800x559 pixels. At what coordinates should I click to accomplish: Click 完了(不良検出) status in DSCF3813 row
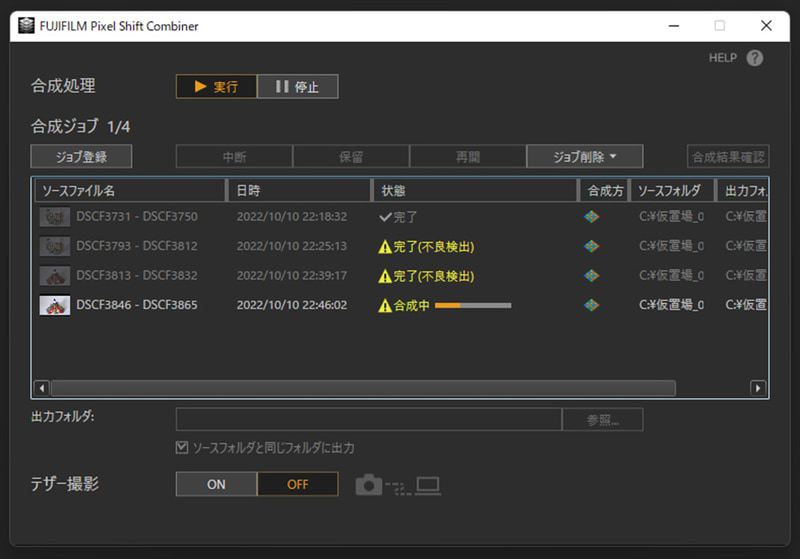click(x=434, y=276)
